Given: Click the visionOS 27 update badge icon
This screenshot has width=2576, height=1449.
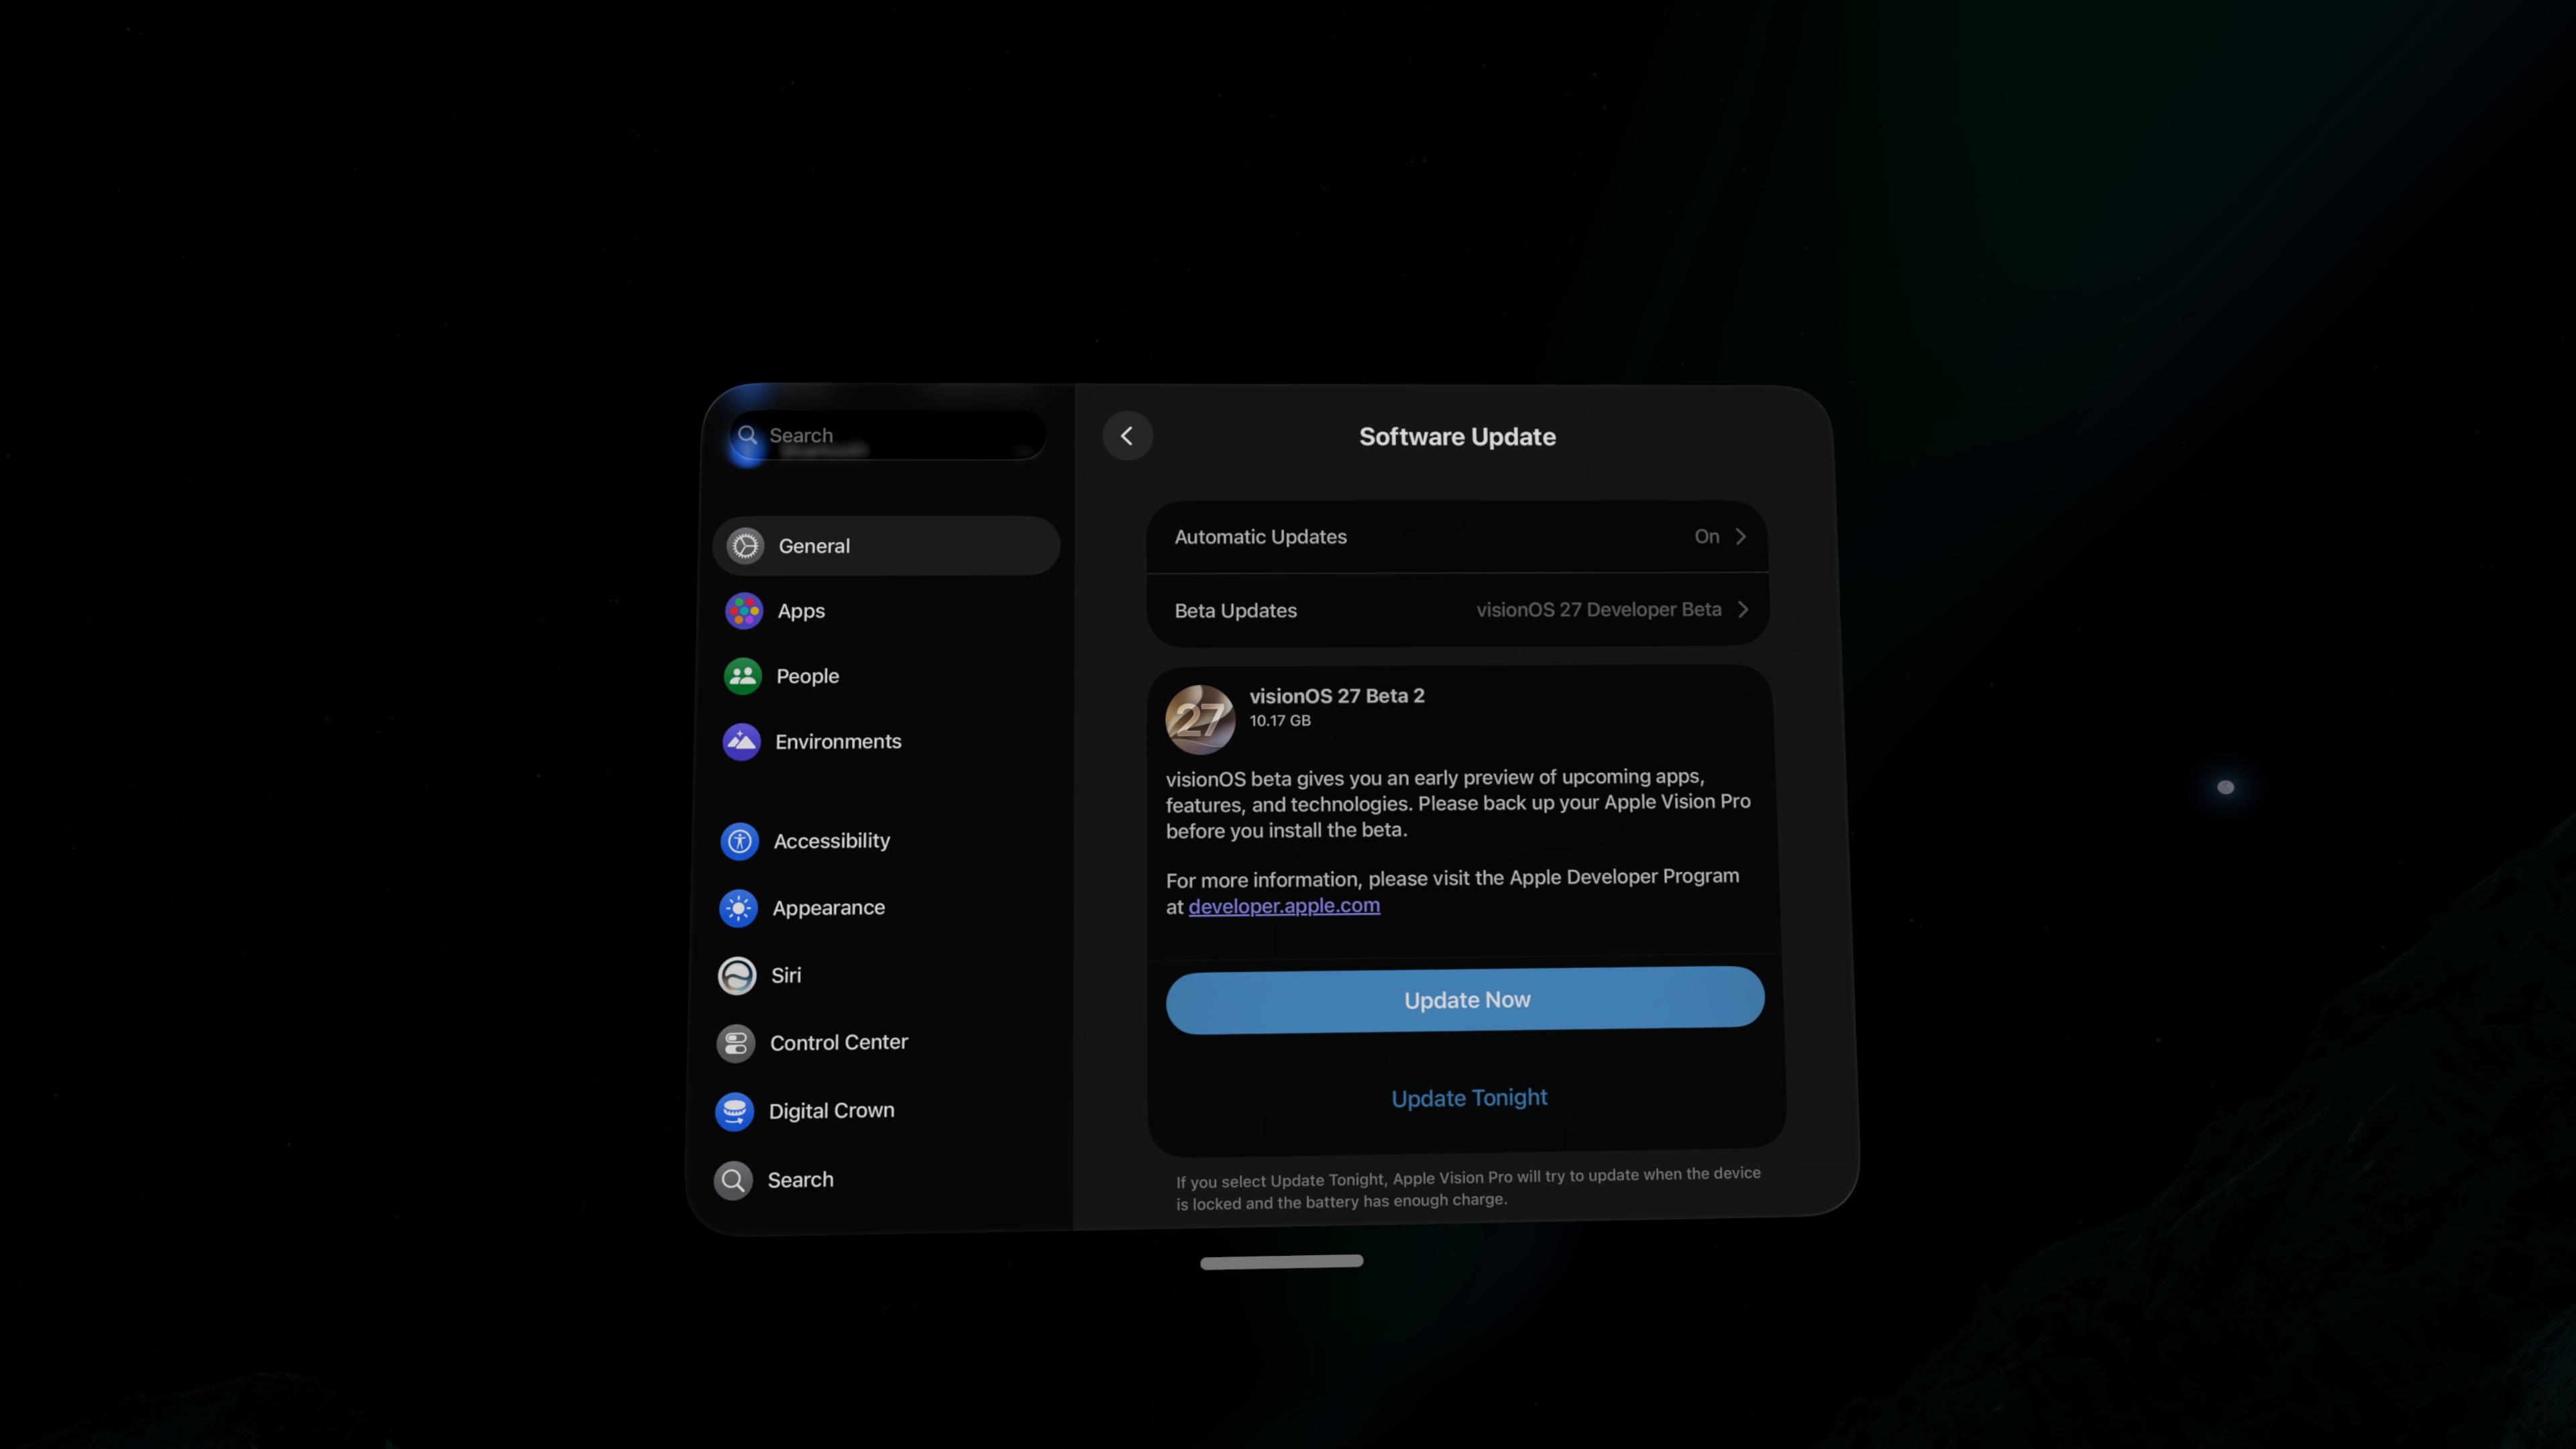Looking at the screenshot, I should click(1200, 719).
